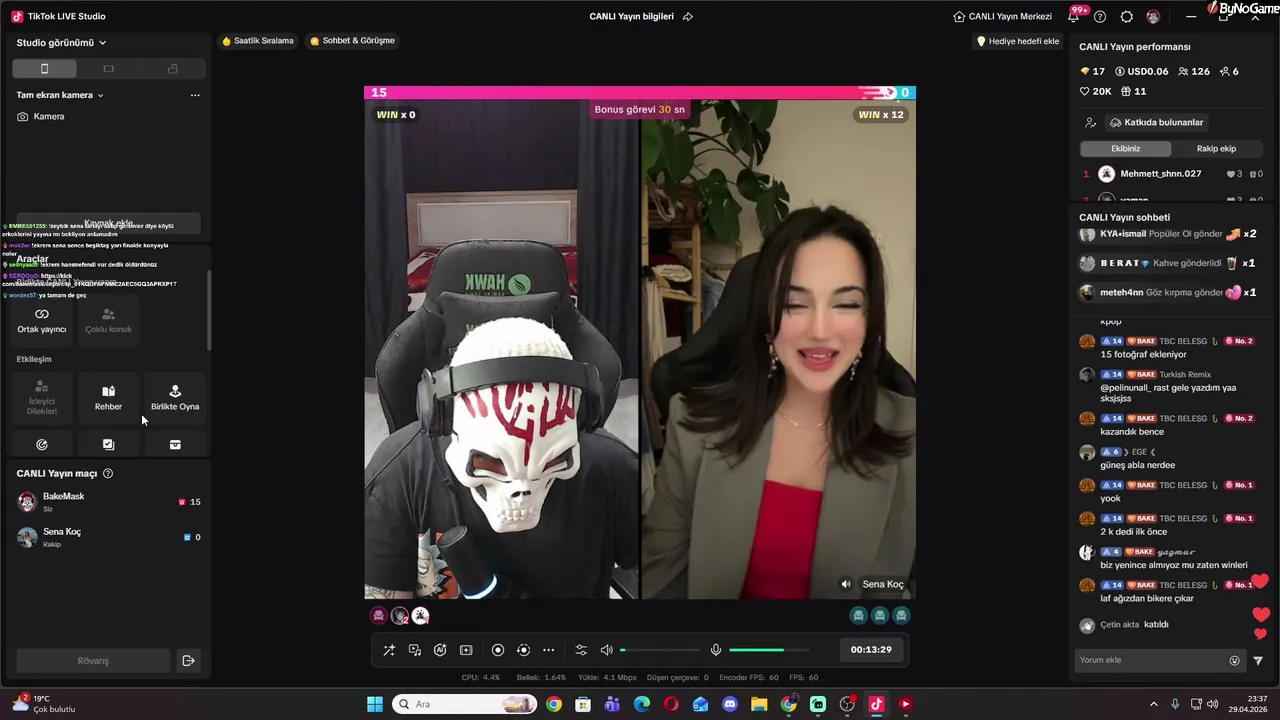
Task: Open the emoji picker in comment box
Action: click(x=1234, y=660)
